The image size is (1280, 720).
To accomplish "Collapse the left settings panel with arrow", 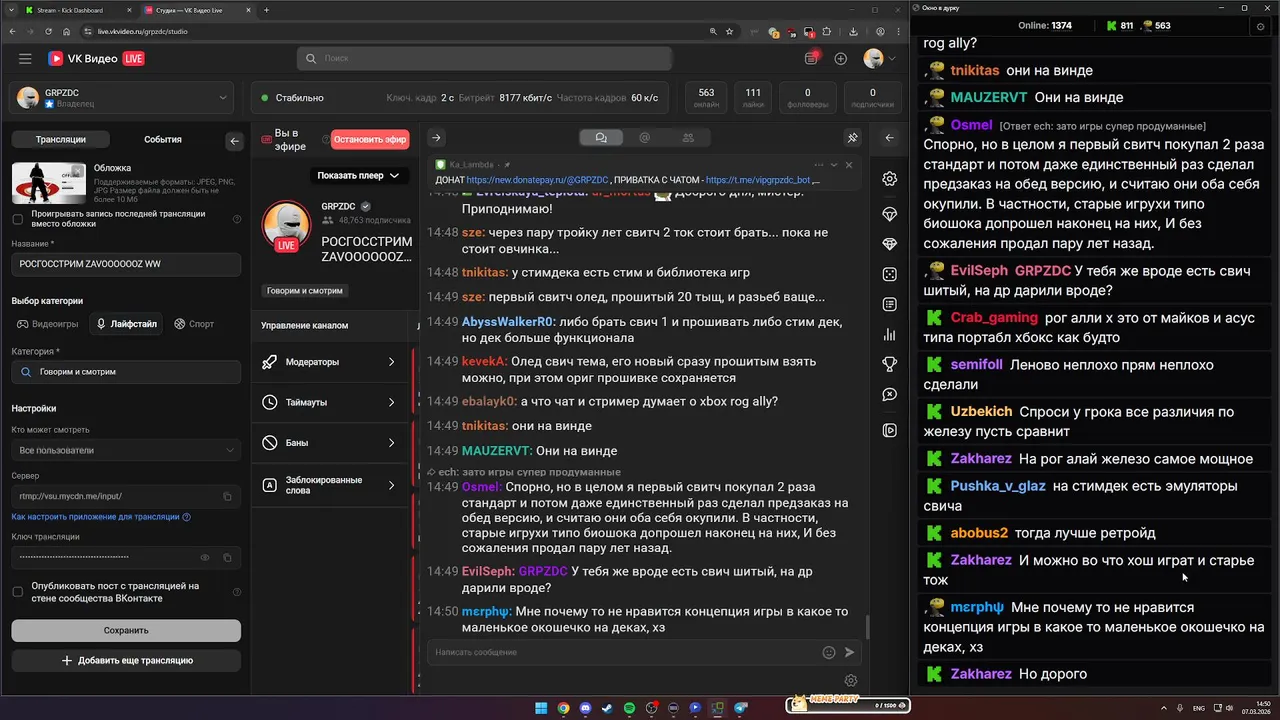I will tap(235, 141).
